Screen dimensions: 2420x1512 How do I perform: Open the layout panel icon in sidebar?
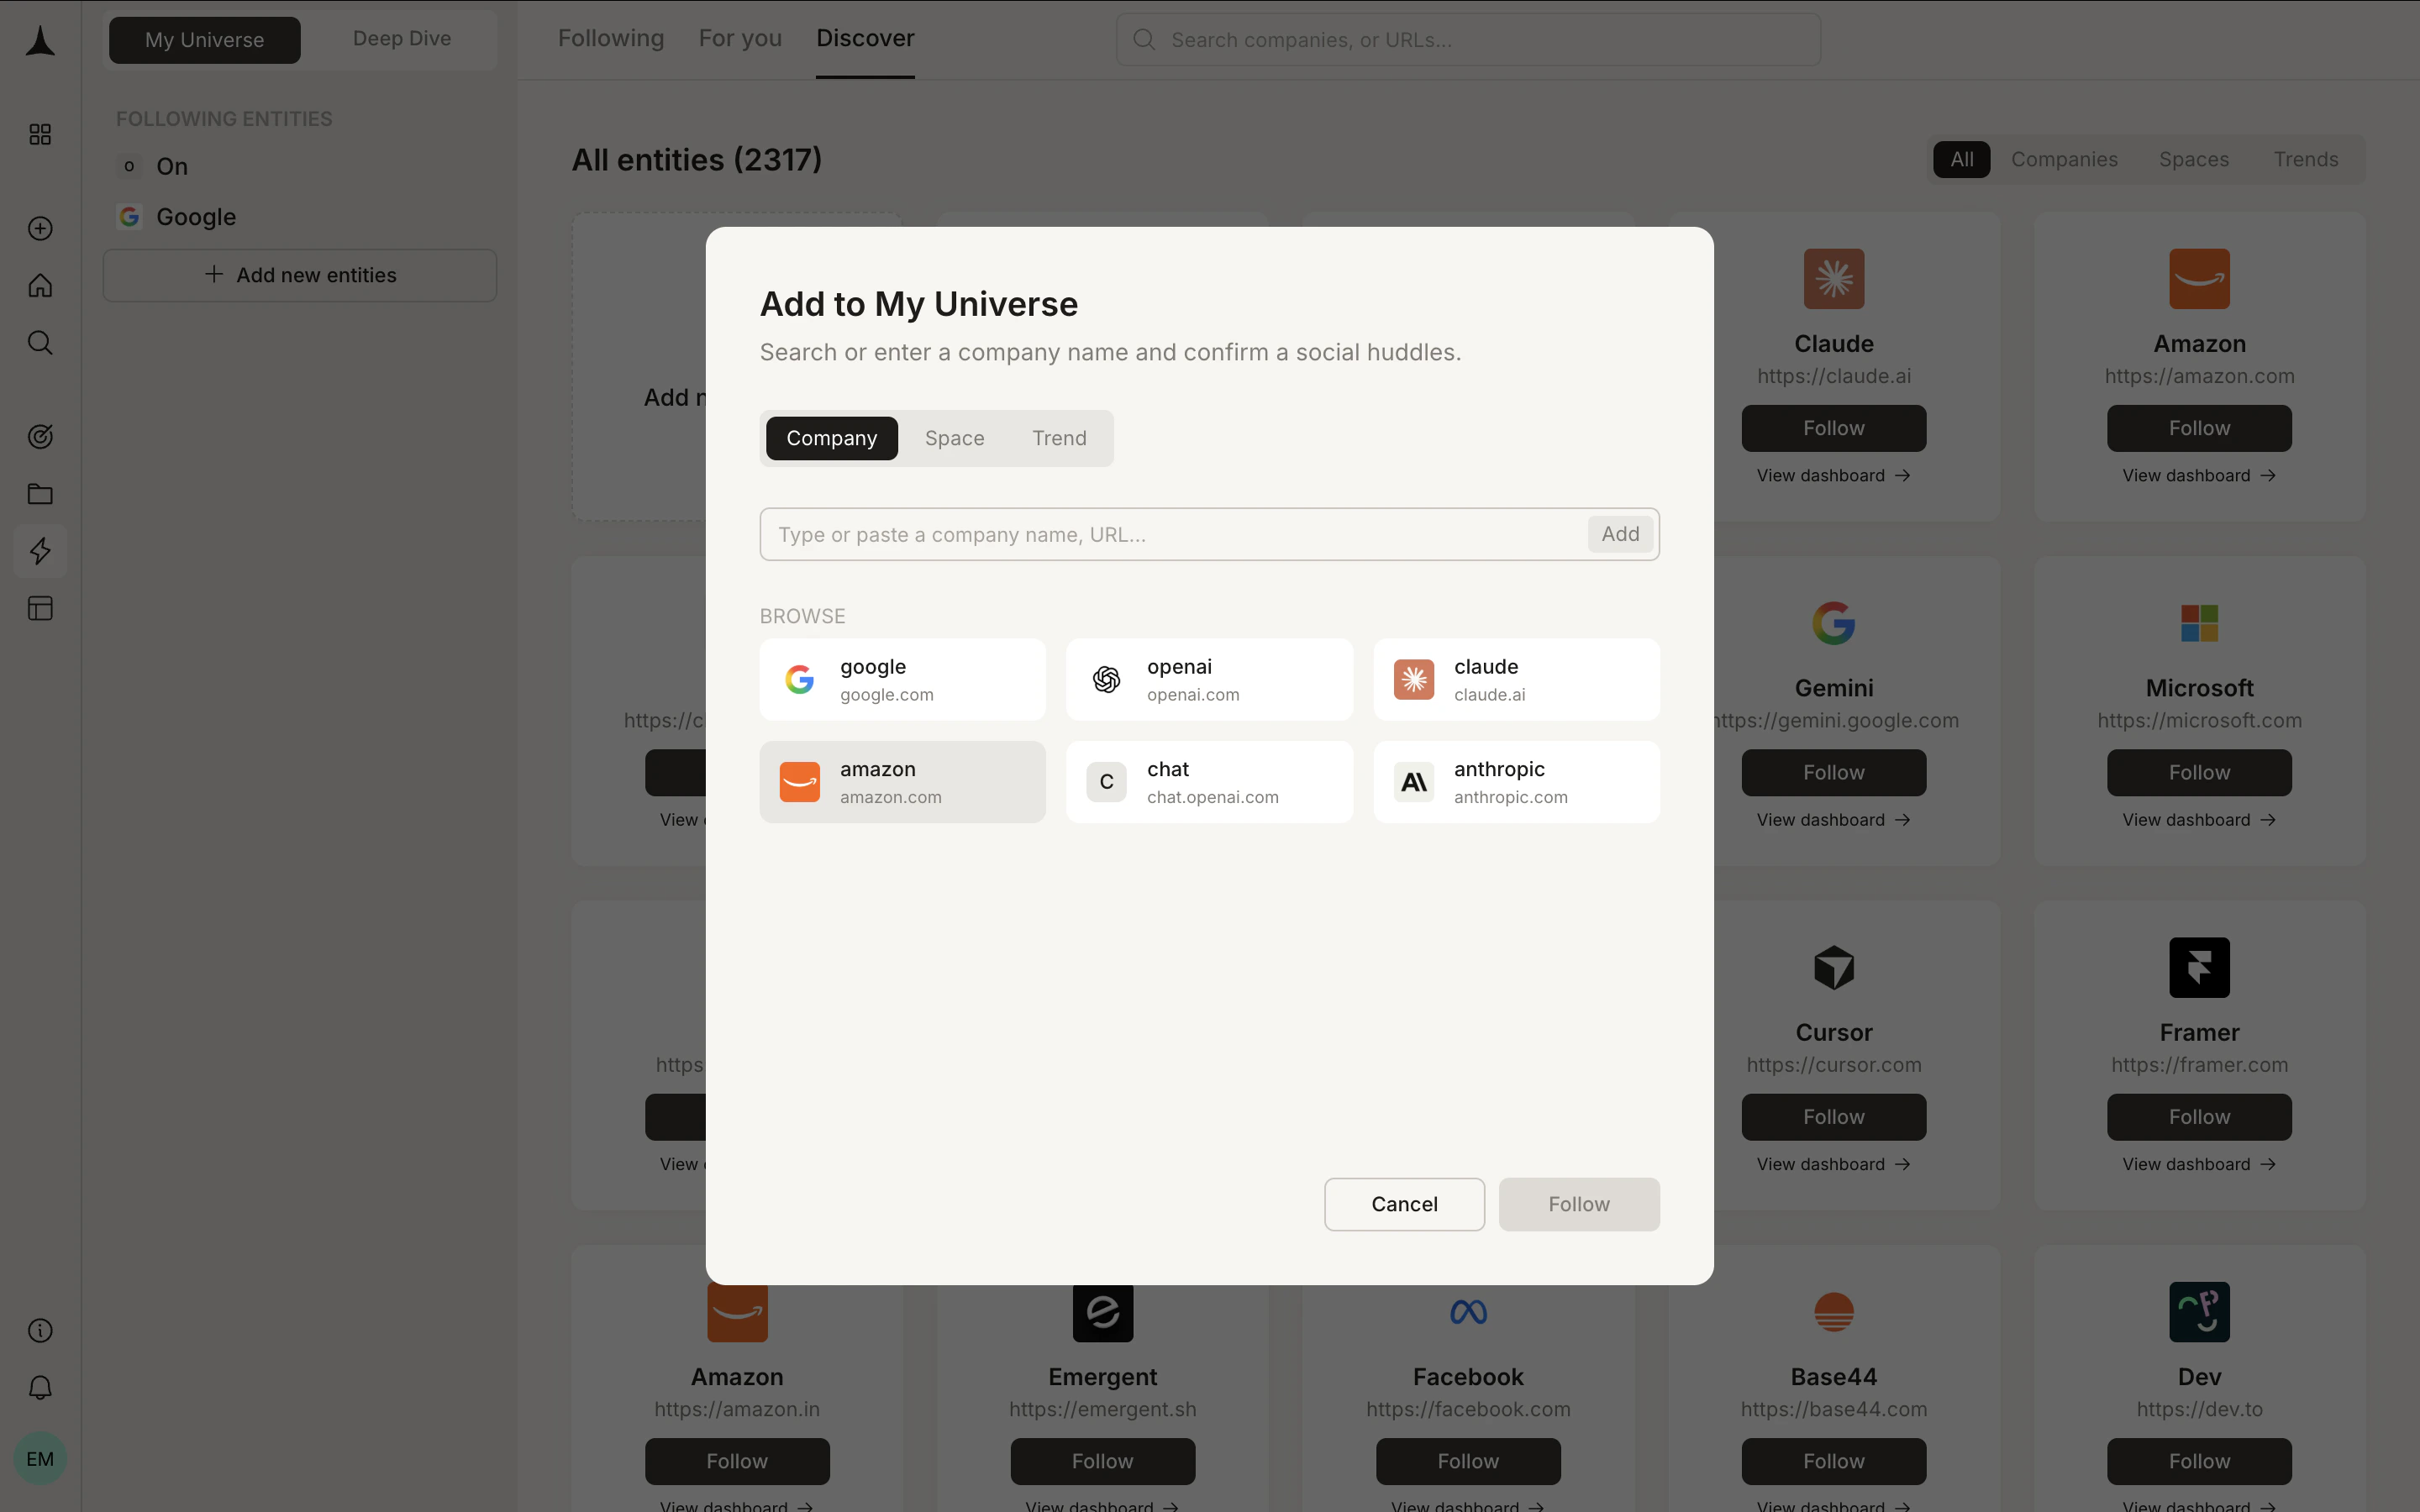40,608
